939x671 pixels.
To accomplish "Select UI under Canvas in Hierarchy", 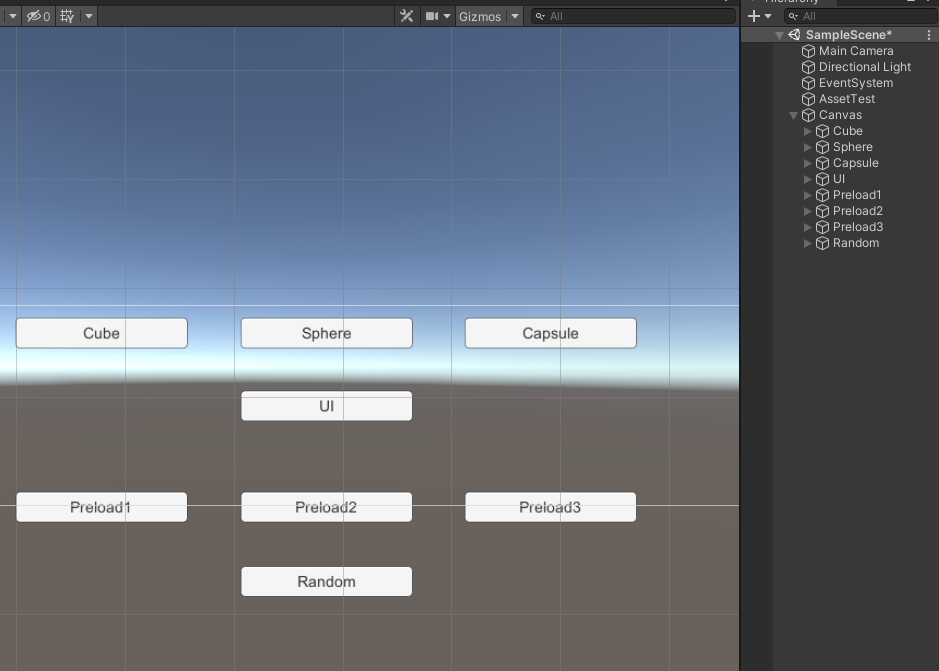I will [838, 179].
